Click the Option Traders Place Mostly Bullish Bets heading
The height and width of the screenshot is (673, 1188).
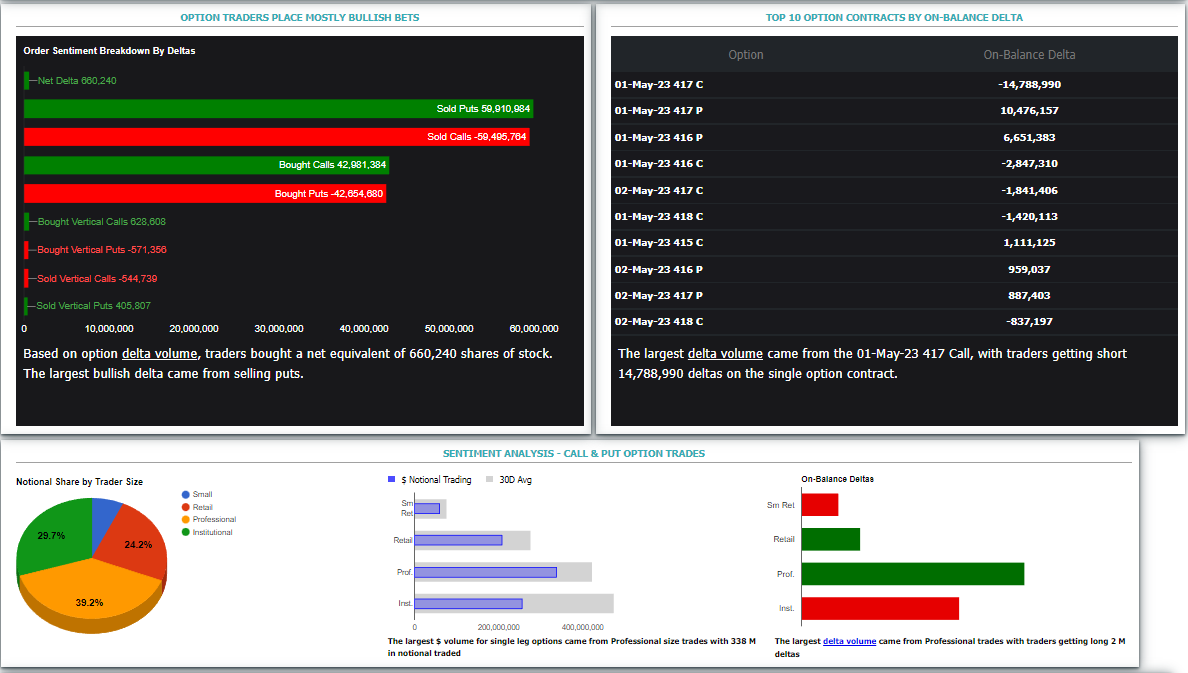(x=299, y=17)
